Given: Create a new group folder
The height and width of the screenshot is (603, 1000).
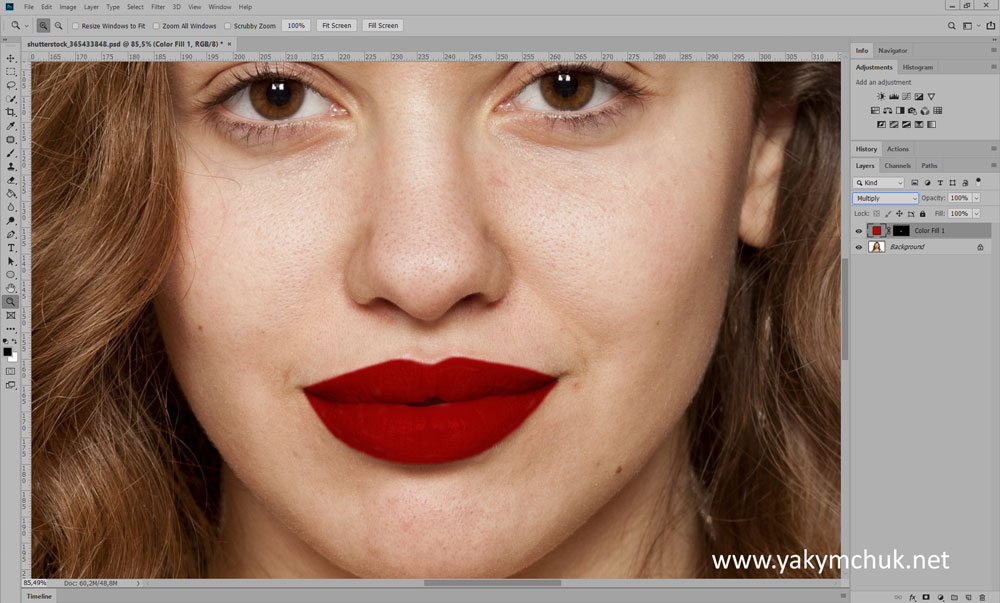Looking at the screenshot, I should 954,597.
